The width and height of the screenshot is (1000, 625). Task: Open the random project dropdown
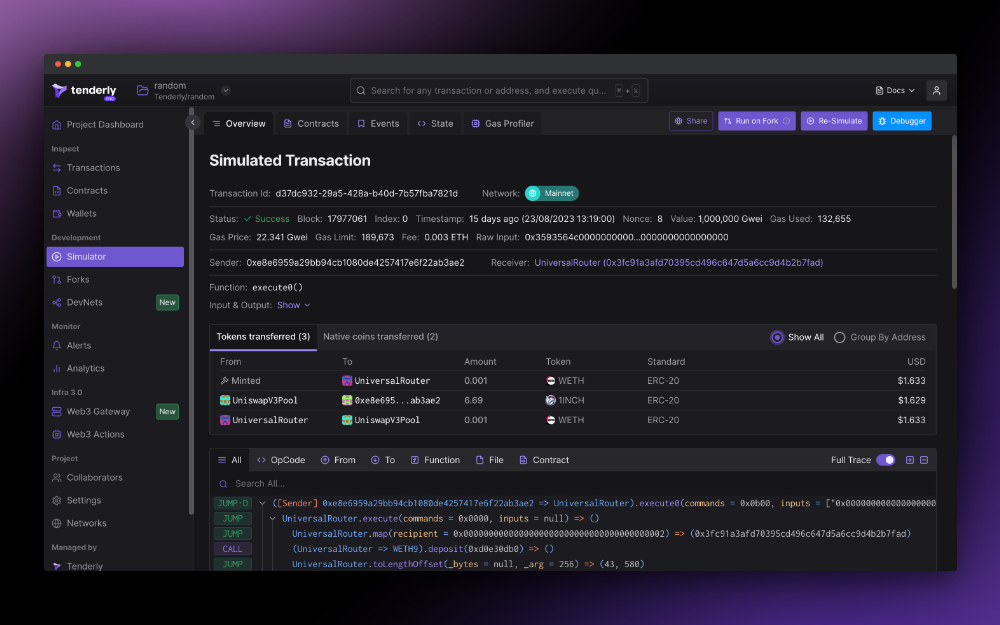coord(226,89)
